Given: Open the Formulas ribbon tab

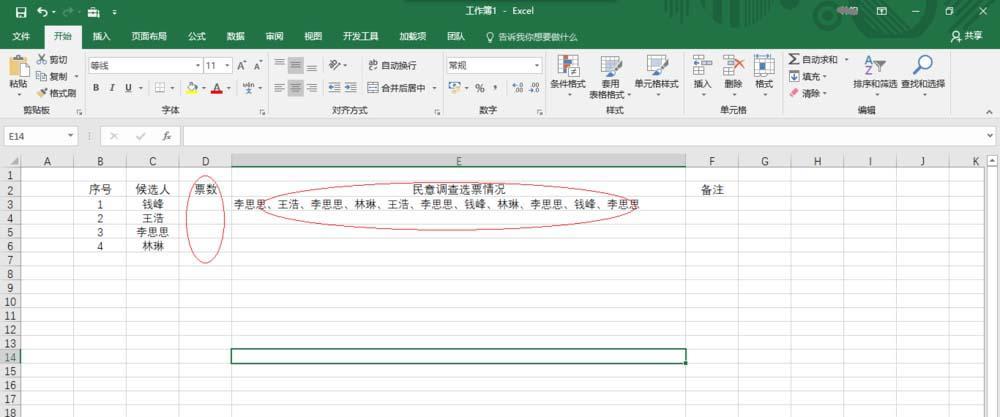Looking at the screenshot, I should tap(196, 36).
